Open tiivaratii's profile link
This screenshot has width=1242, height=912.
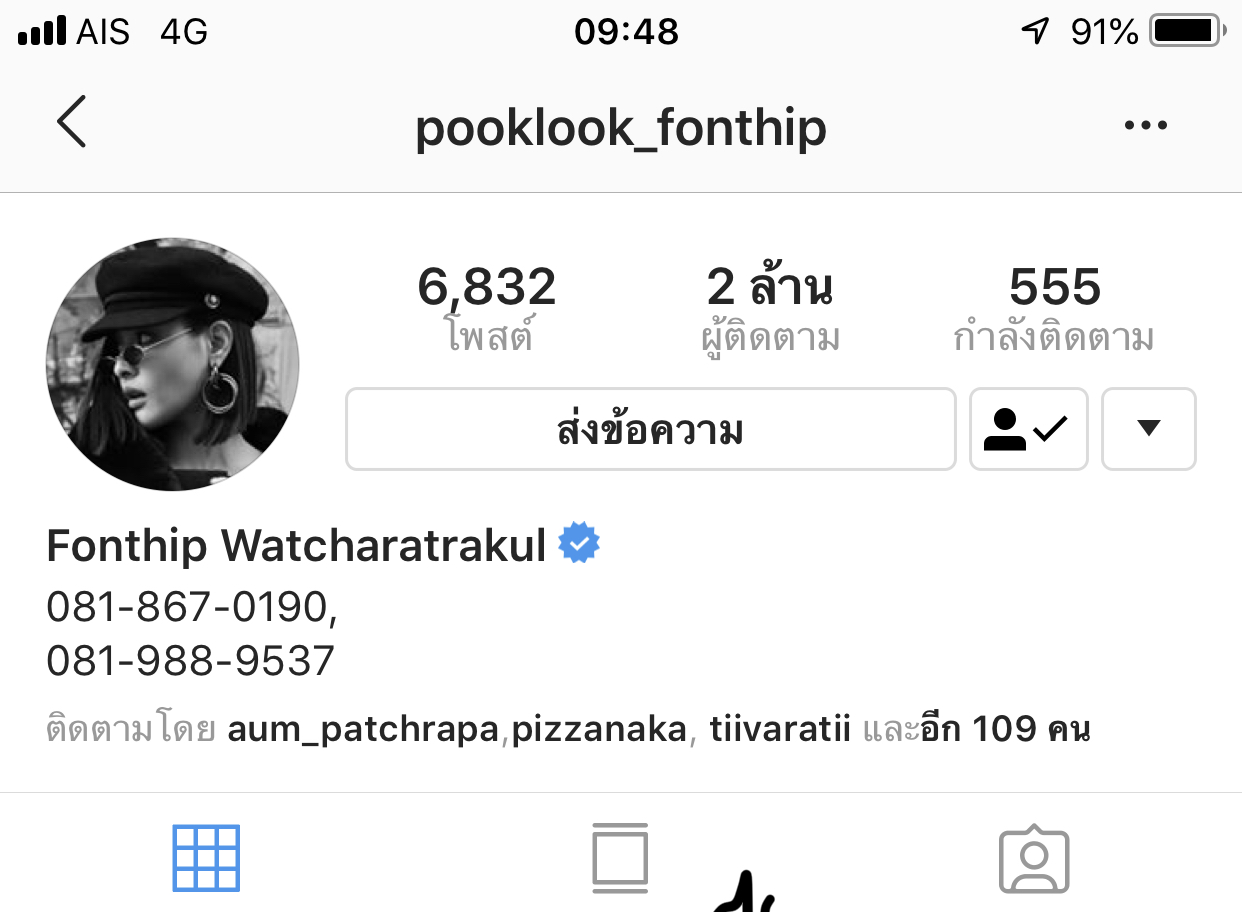click(x=780, y=730)
